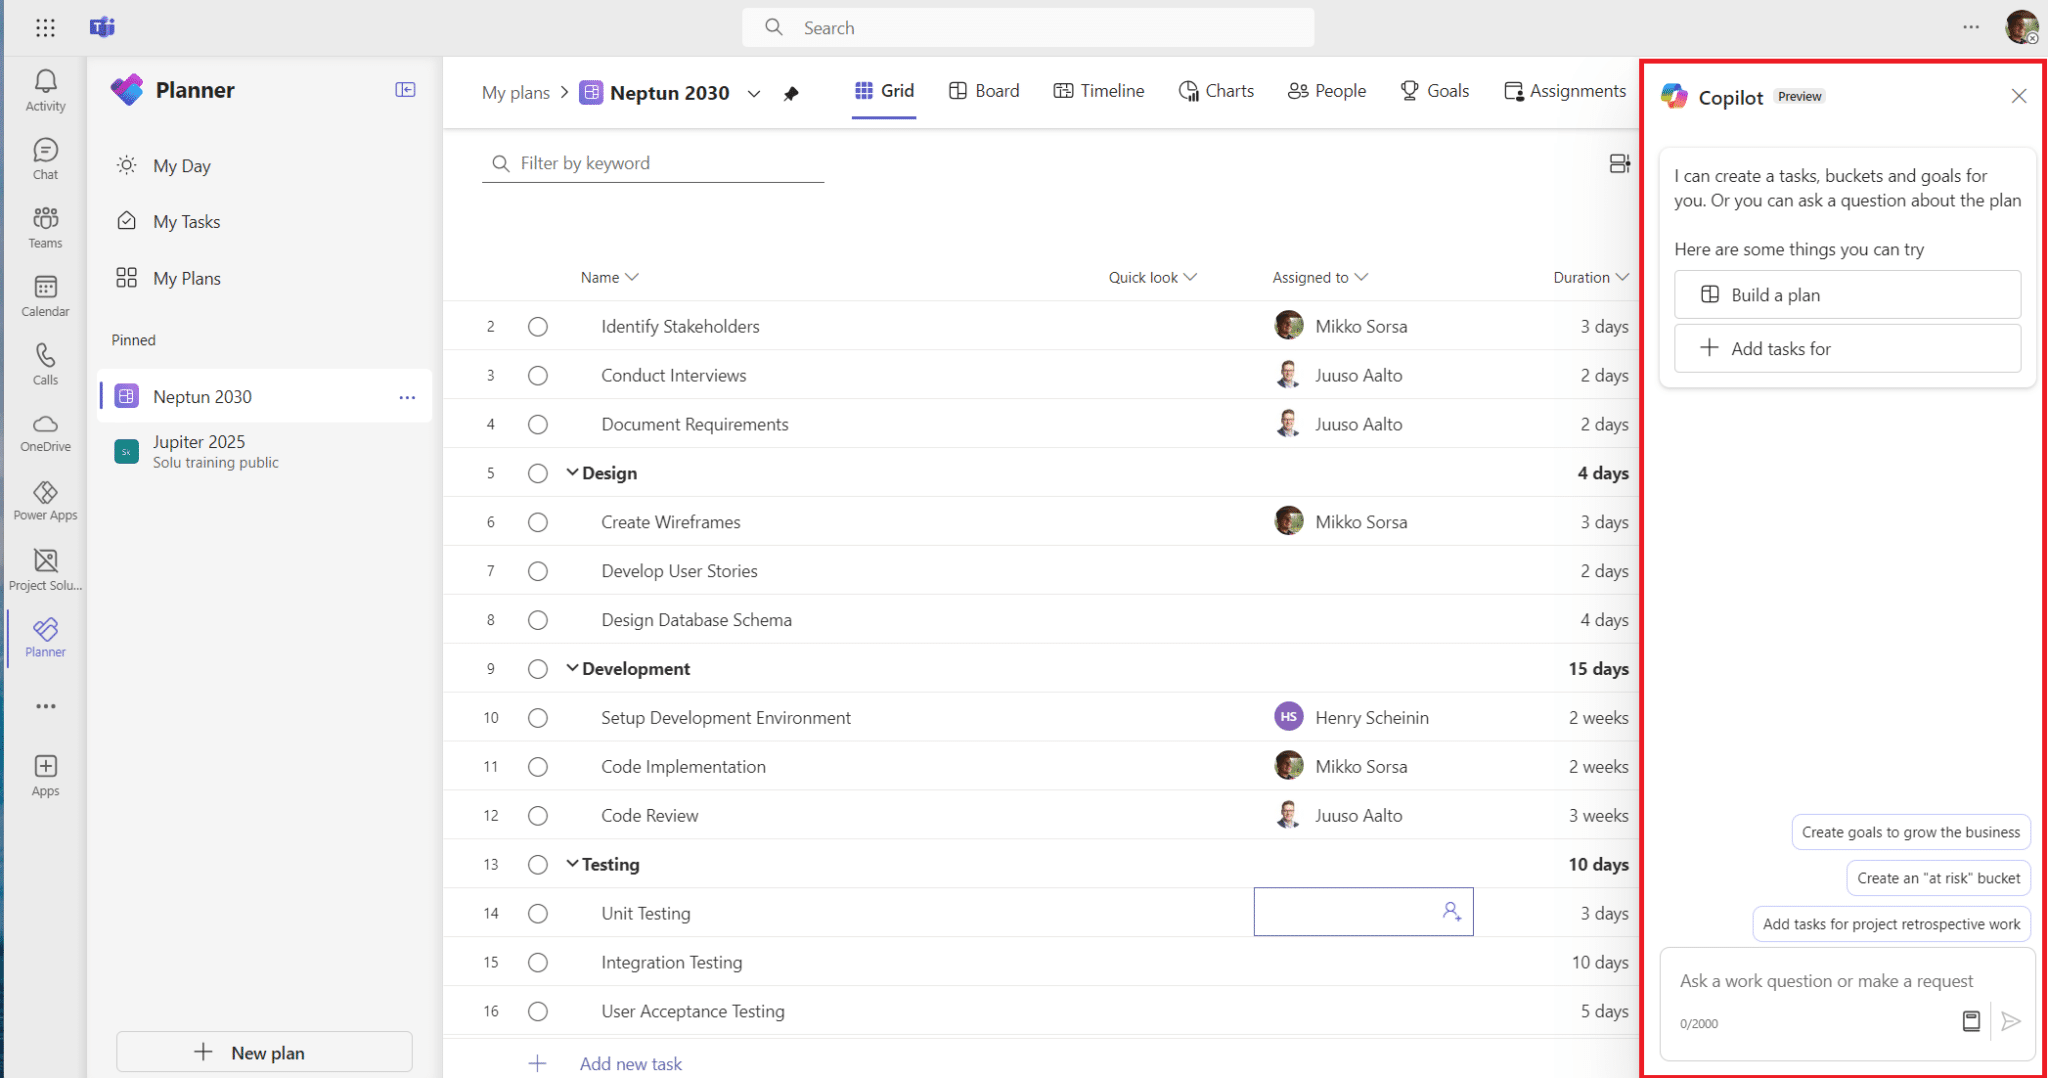Create a new plan

(x=264, y=1052)
